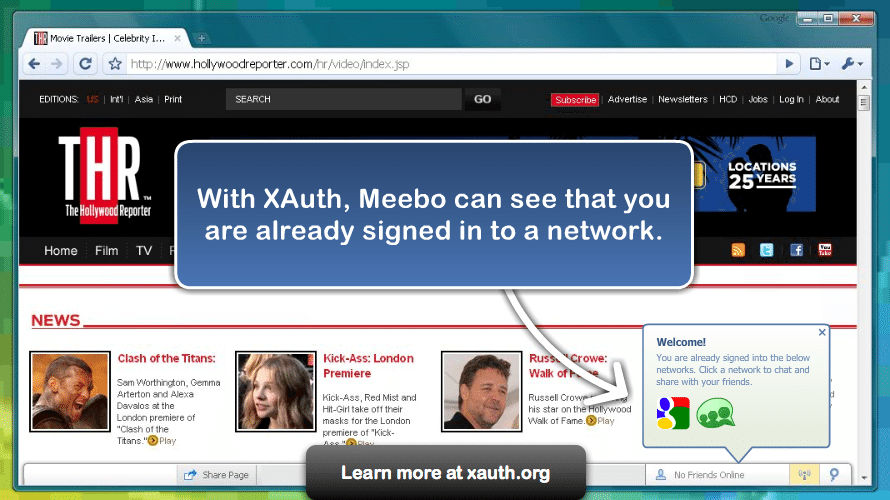The image size is (890, 500).
Task: Select the Int'l edition
Action: click(116, 99)
